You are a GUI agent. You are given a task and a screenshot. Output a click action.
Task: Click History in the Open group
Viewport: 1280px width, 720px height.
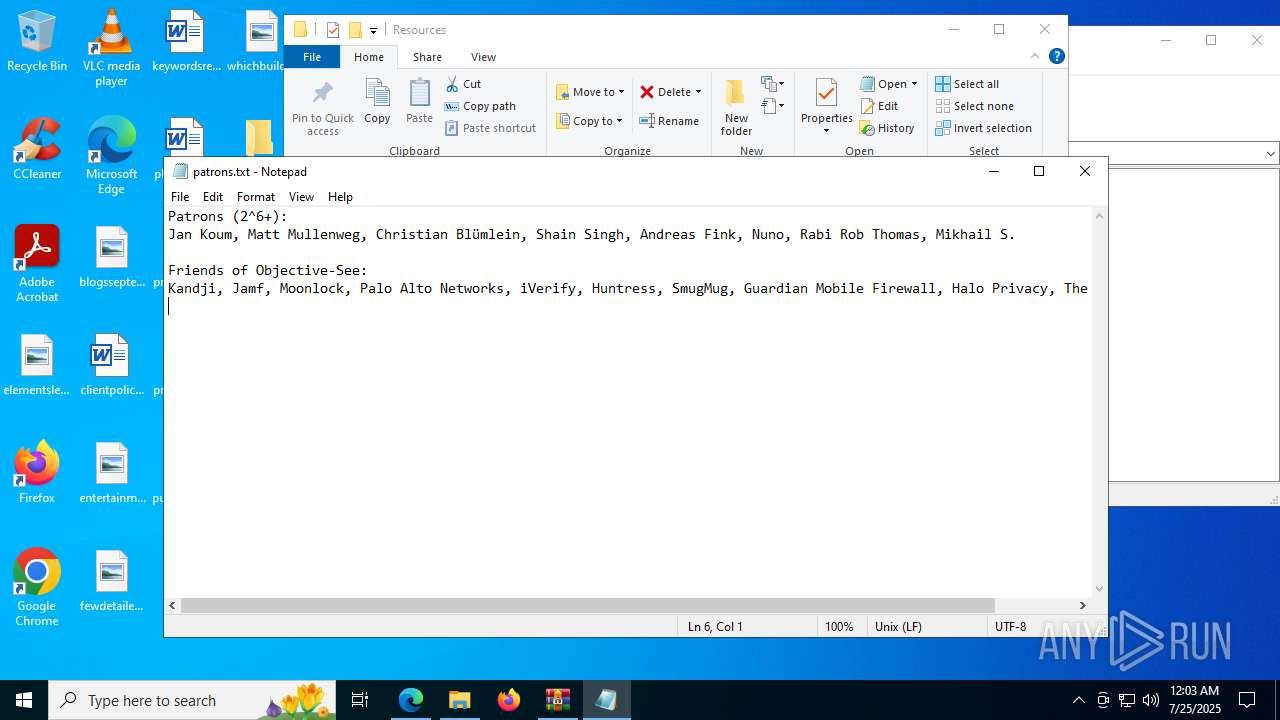[x=886, y=128]
